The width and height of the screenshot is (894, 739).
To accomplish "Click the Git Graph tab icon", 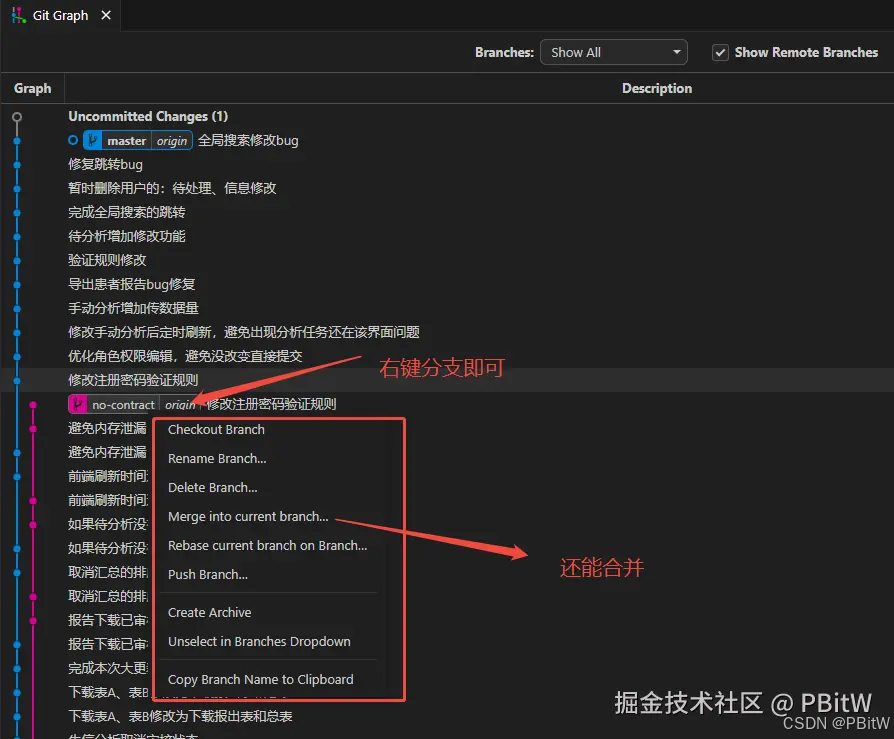I will click(x=18, y=15).
